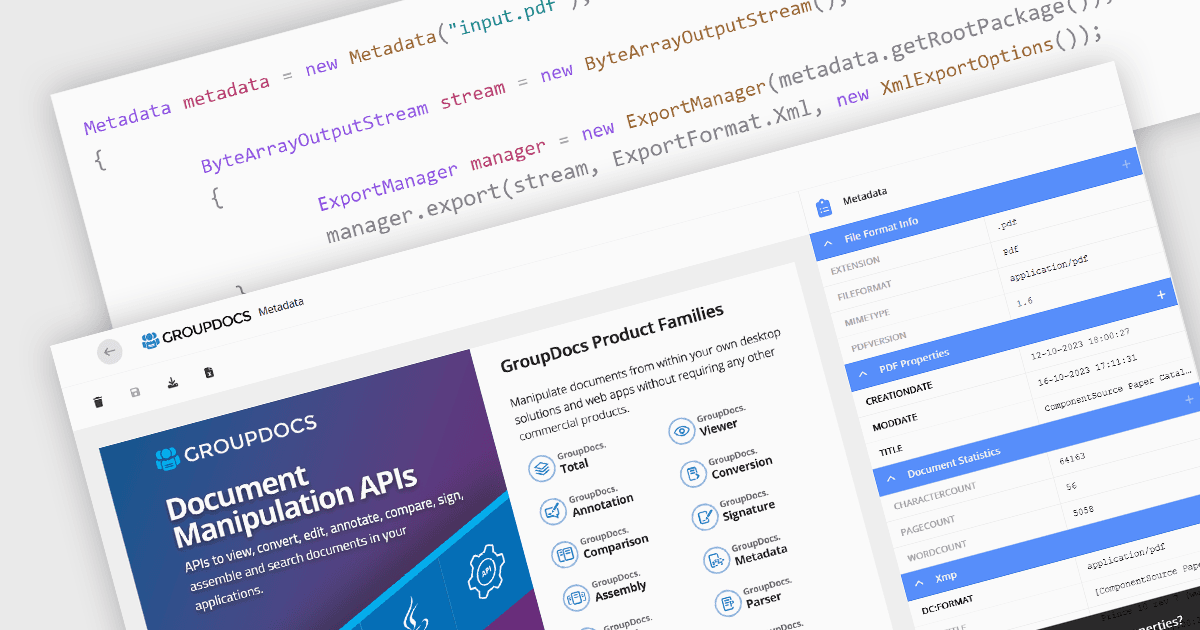
Task: Click the TITLE property name in PDF Properties
Action: coord(890,451)
